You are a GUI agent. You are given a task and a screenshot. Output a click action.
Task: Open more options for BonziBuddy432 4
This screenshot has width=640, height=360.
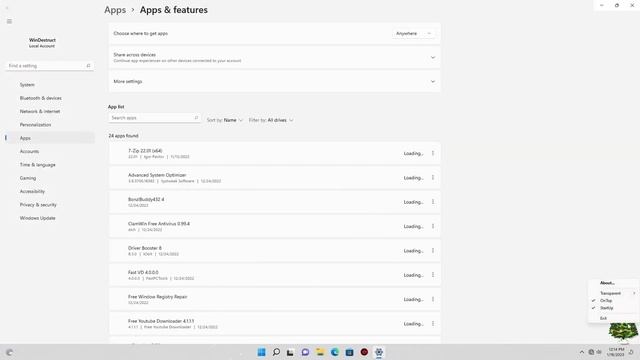click(x=433, y=202)
